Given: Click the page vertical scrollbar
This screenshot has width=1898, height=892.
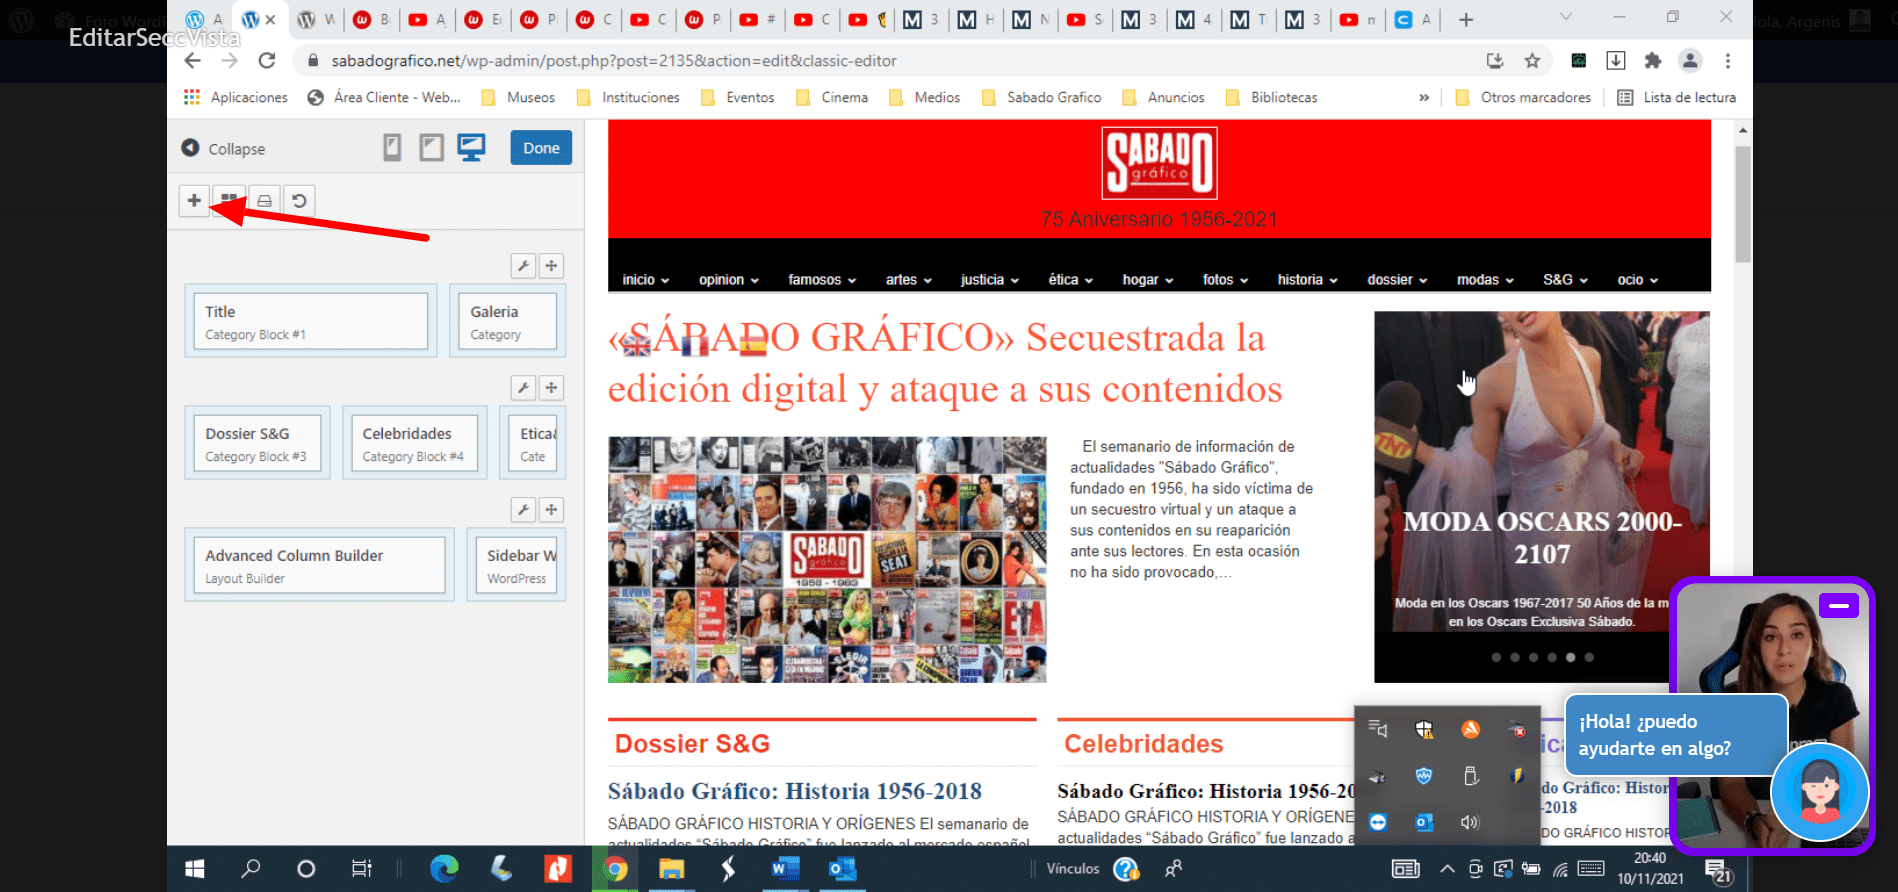Looking at the screenshot, I should coord(1743,204).
